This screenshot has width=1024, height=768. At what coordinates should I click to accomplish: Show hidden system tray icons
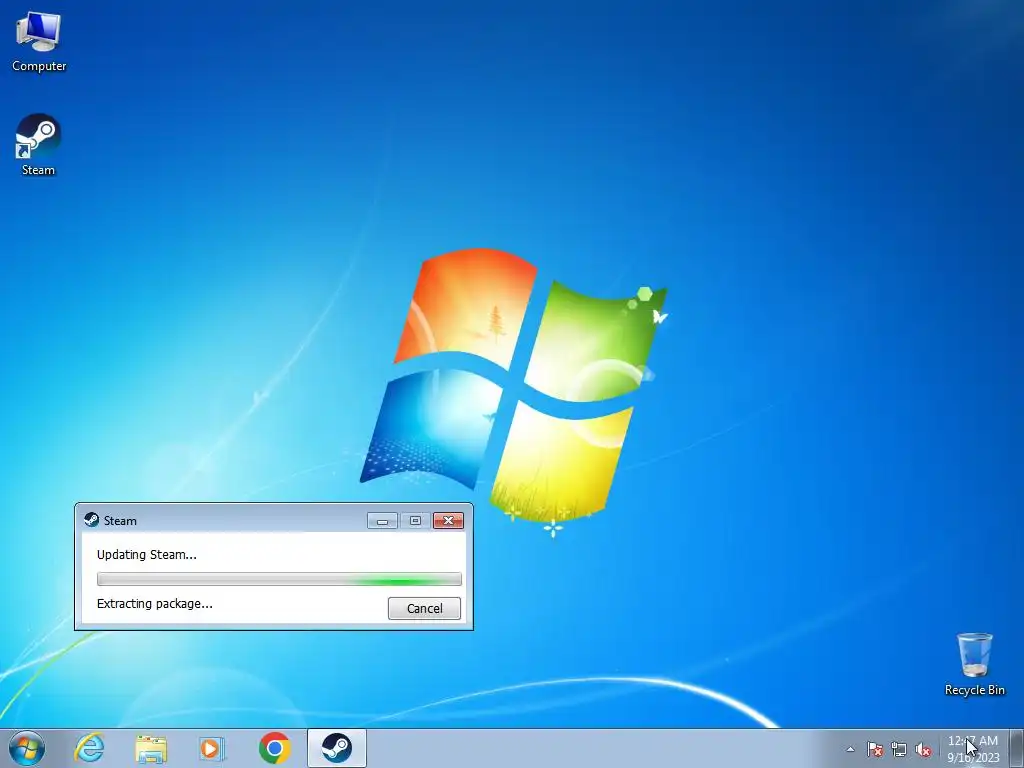[850, 749]
